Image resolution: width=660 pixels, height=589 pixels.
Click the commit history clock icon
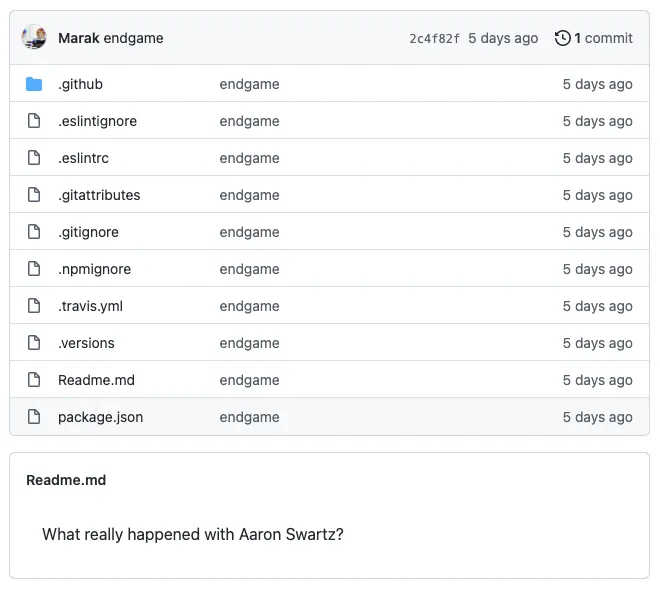click(x=563, y=38)
